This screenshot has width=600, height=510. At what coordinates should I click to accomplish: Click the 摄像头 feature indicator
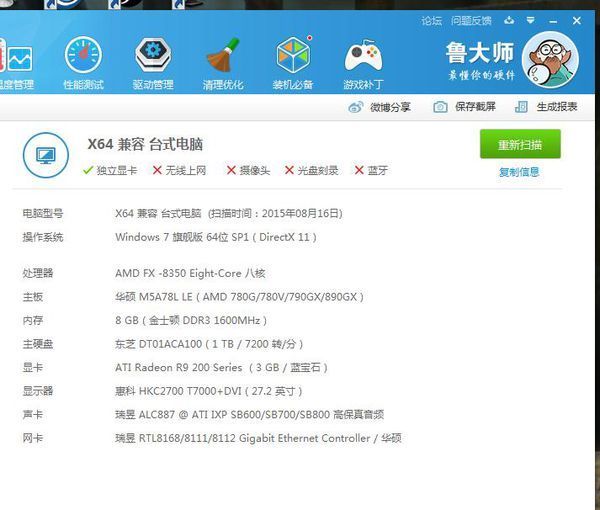click(248, 170)
